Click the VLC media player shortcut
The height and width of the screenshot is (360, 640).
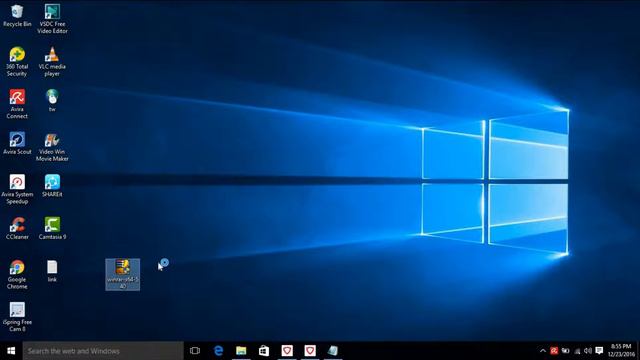(x=52, y=62)
